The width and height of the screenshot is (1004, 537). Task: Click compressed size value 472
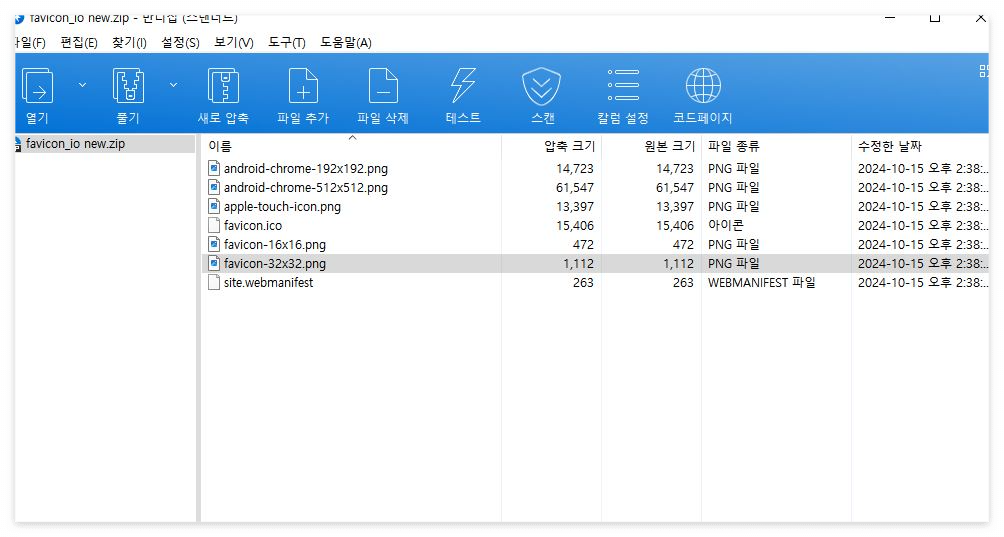[583, 245]
